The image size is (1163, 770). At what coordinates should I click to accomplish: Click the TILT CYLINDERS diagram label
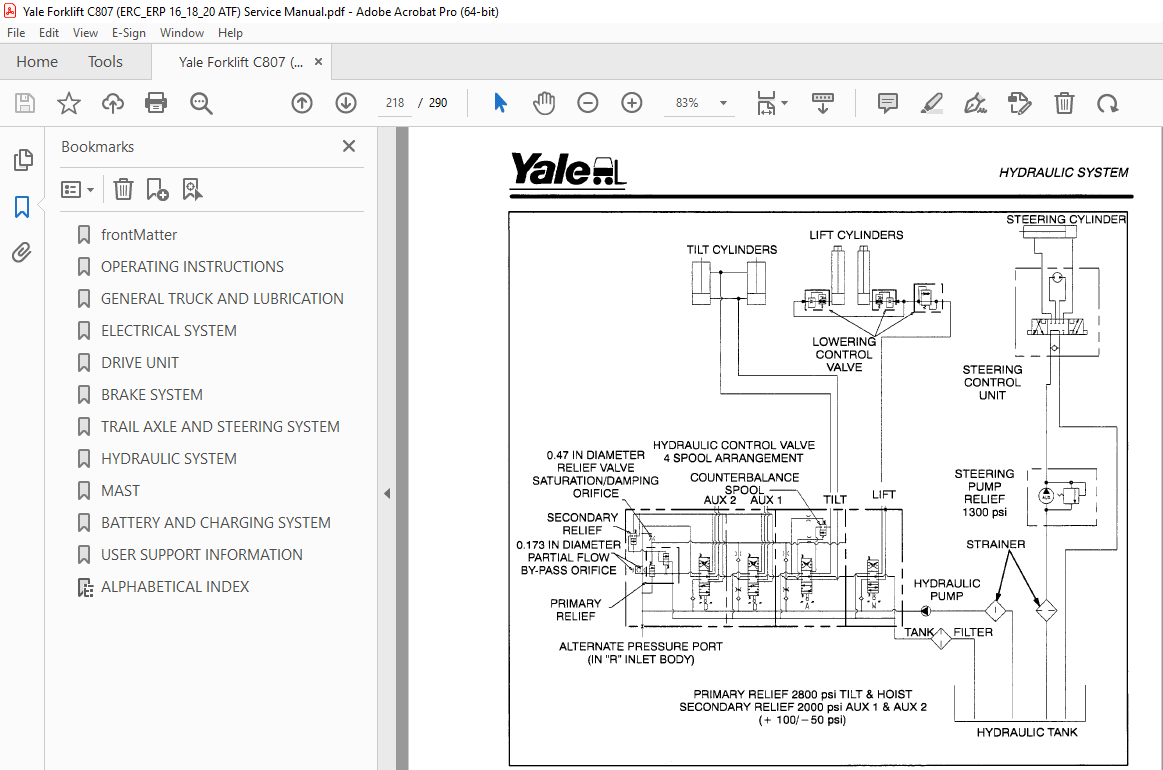(731, 249)
